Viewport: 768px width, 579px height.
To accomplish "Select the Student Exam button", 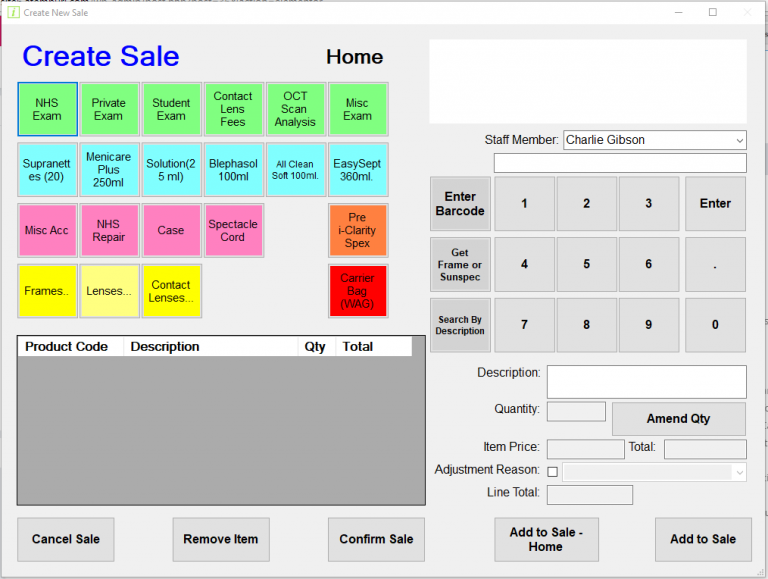I will (171, 109).
